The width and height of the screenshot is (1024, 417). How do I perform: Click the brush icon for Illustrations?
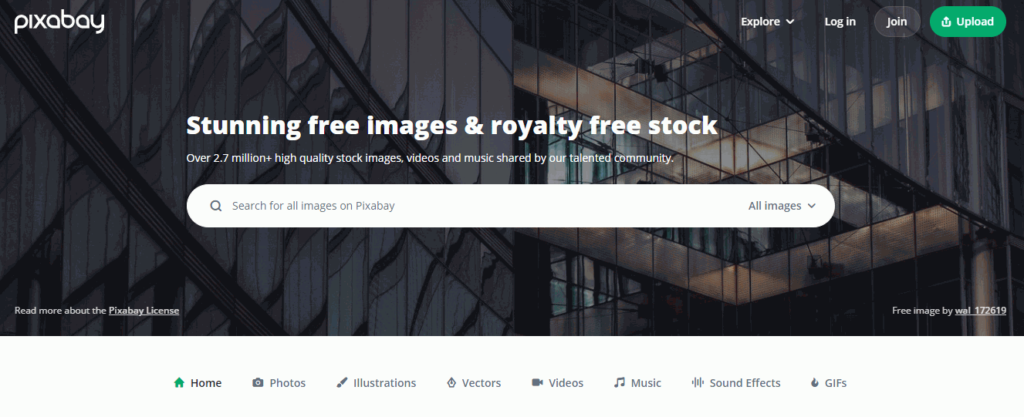coord(342,383)
